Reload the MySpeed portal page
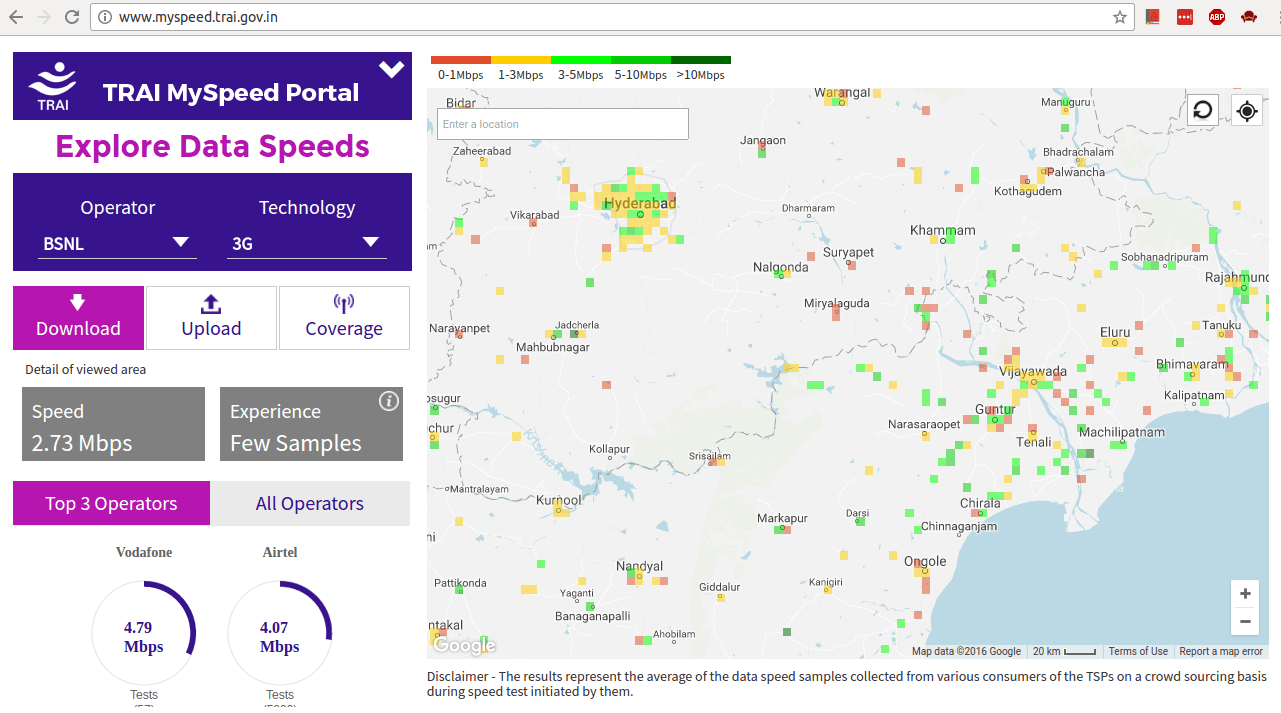This screenshot has height=713, width=1281. pyautogui.click(x=72, y=17)
